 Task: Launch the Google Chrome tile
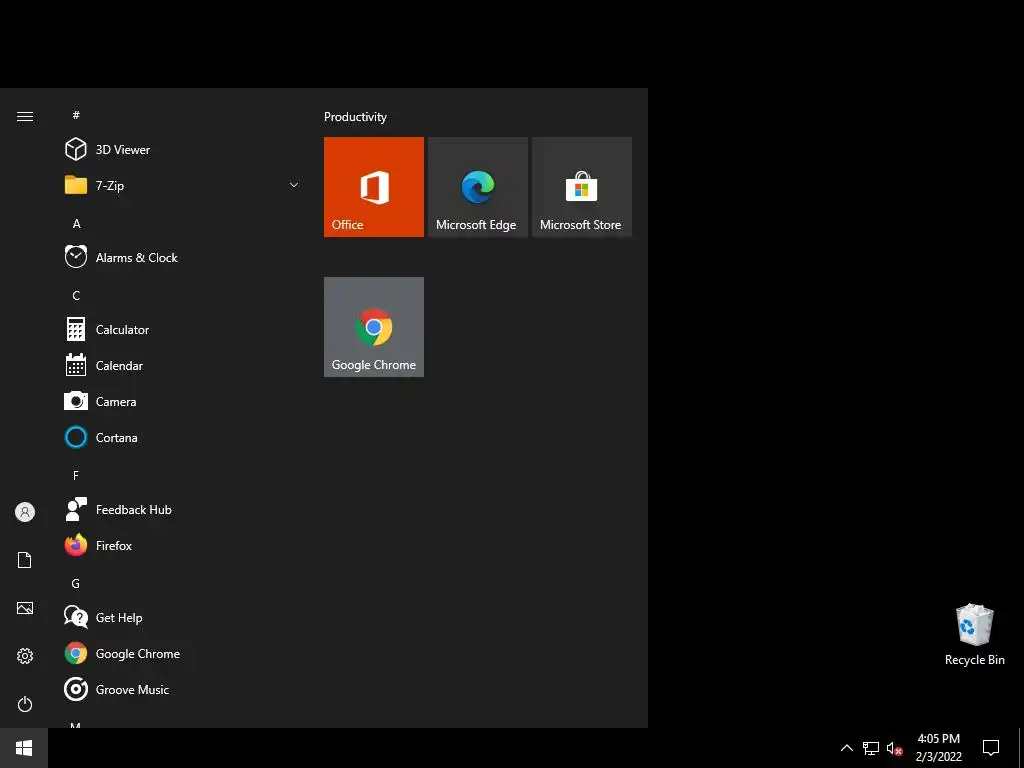pos(374,327)
